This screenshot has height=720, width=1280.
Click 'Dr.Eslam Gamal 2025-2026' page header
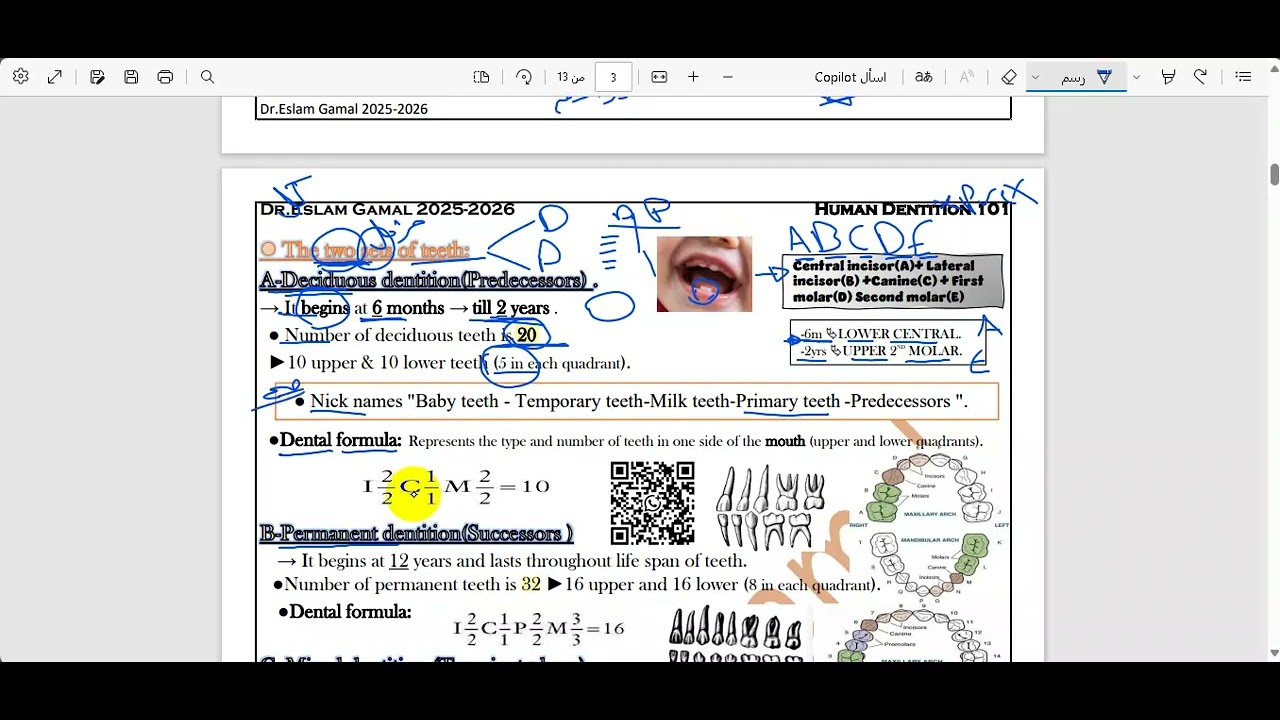[387, 209]
